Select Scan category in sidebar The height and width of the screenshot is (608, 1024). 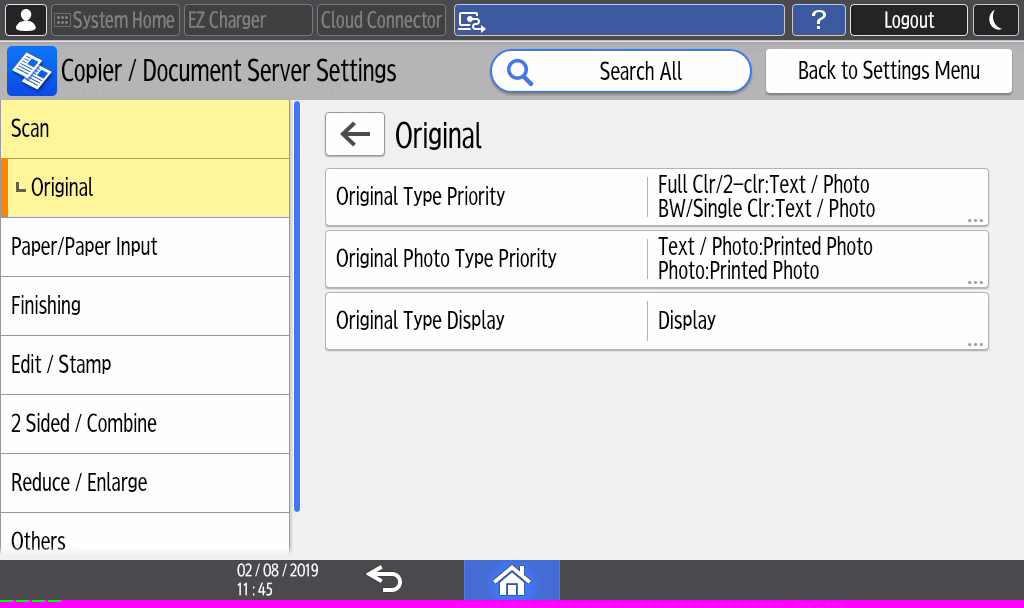click(145, 129)
